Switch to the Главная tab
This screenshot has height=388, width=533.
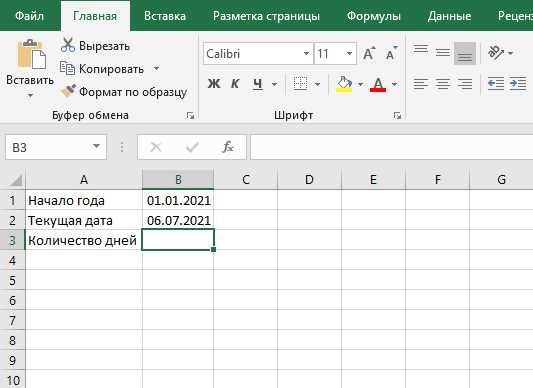click(x=95, y=16)
